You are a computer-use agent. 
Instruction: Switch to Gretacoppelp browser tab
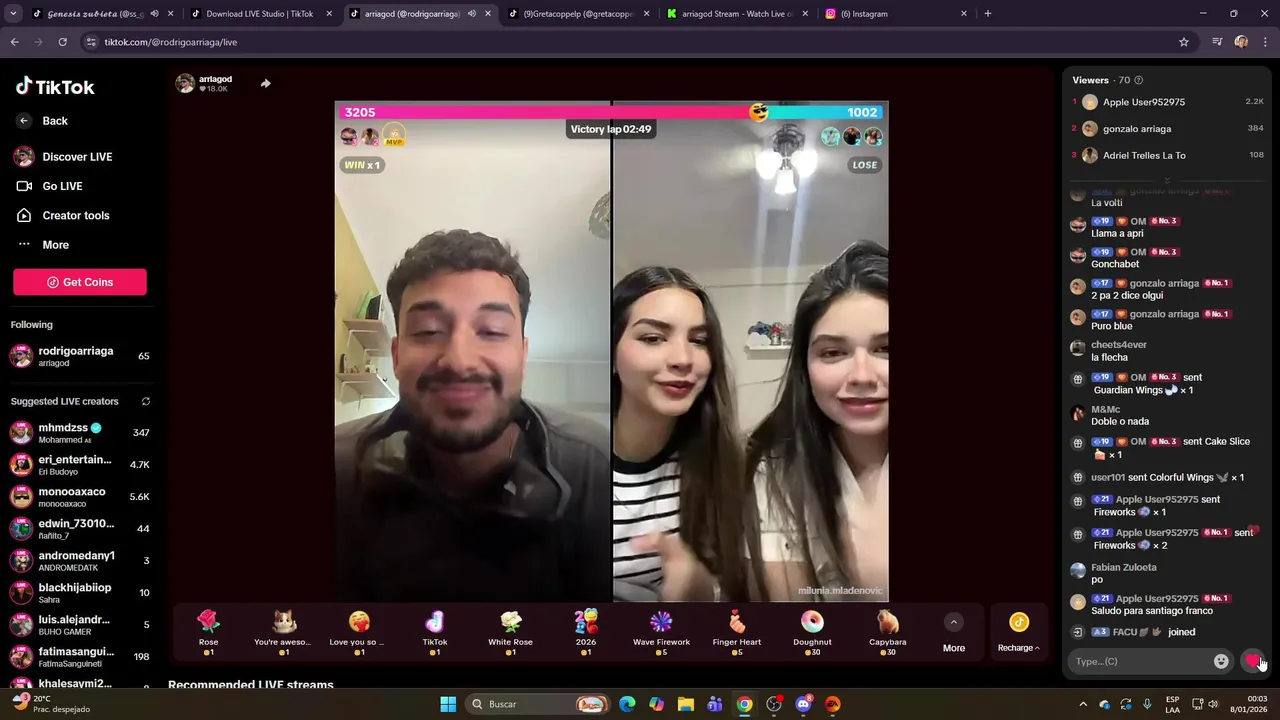pyautogui.click(x=578, y=14)
